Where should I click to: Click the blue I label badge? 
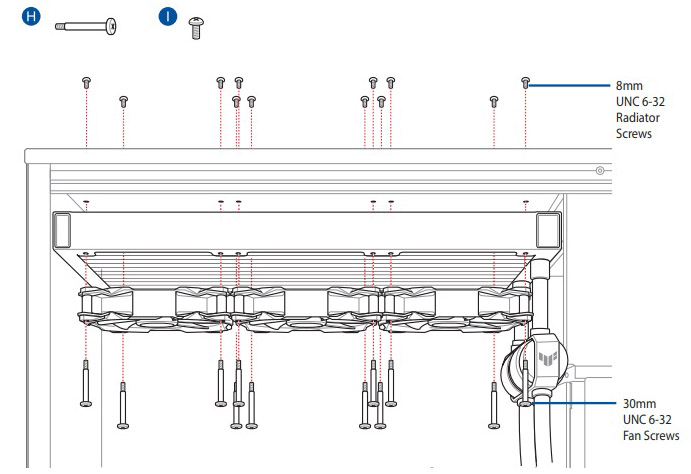coord(167,18)
